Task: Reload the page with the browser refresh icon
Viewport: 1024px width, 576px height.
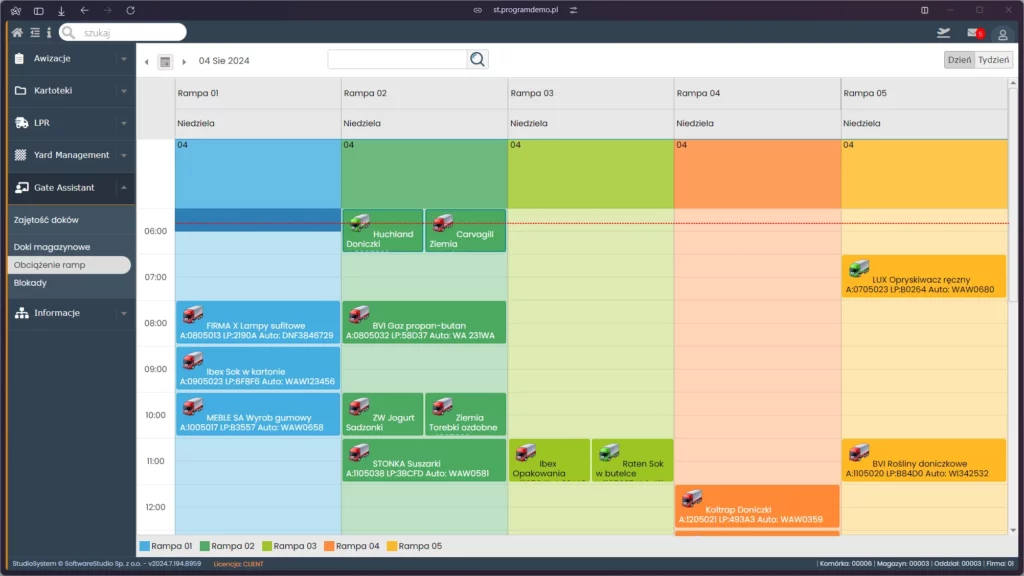Action: [x=130, y=10]
